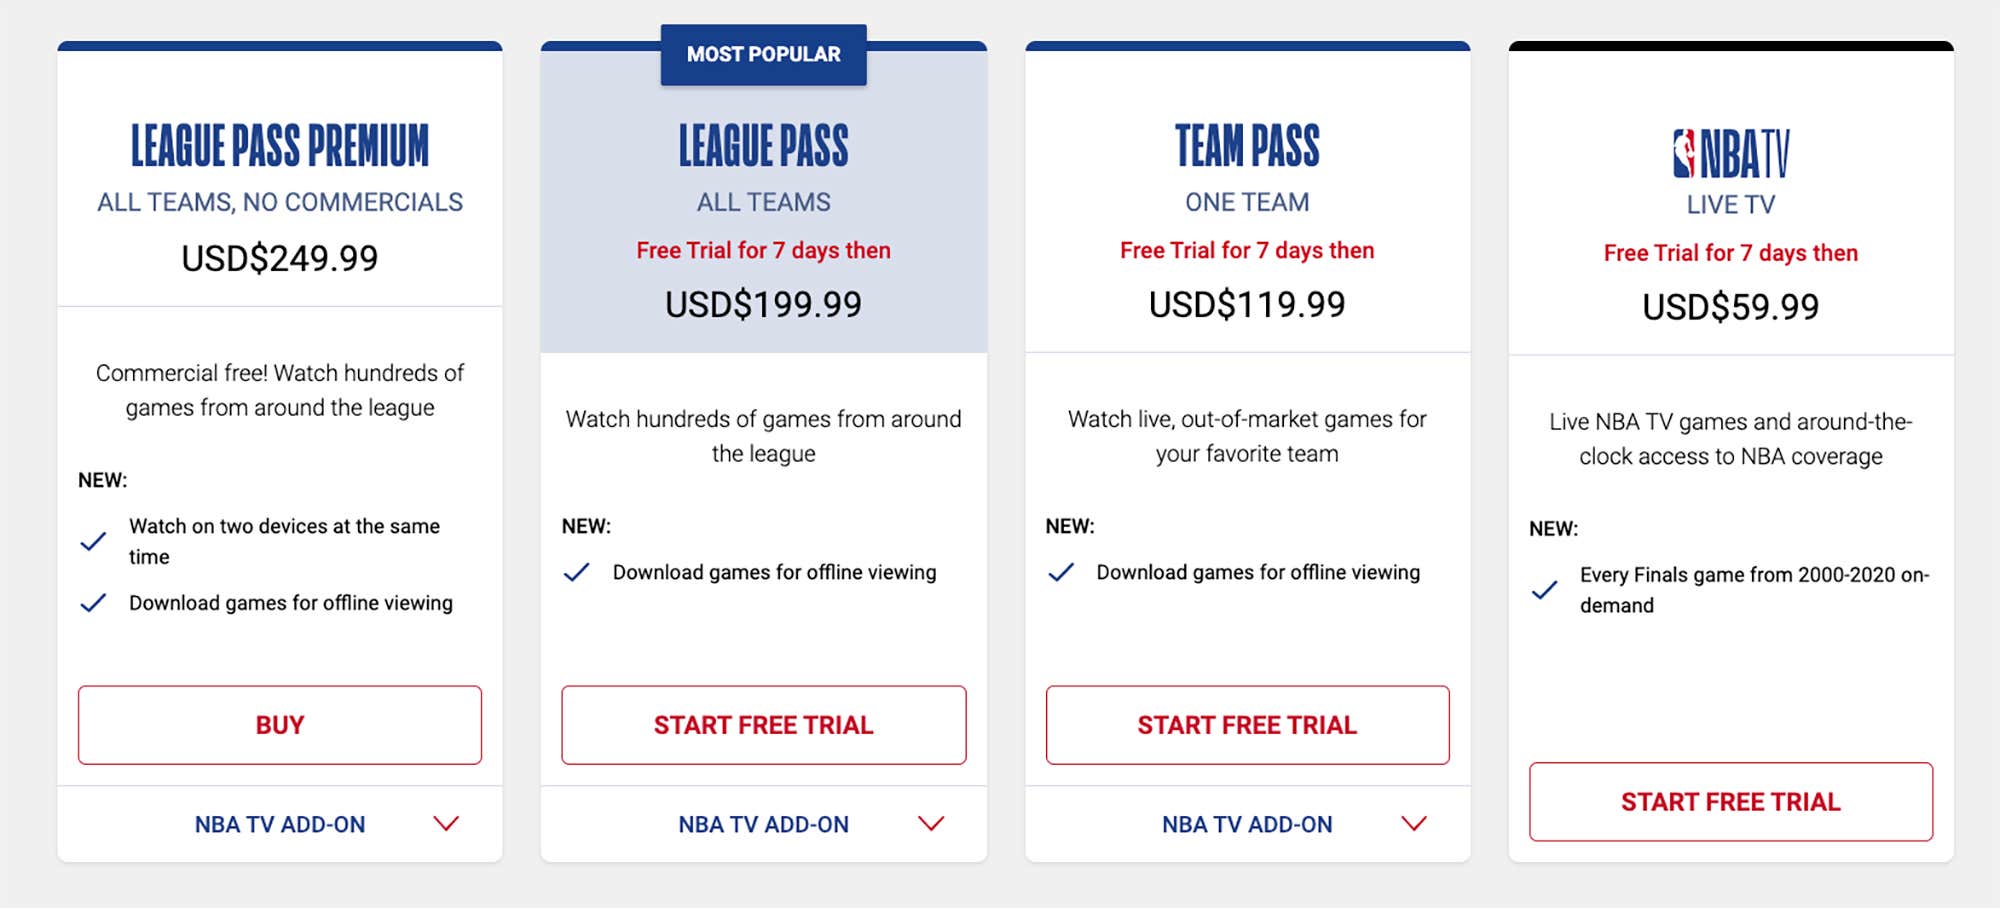This screenshot has height=908, width=2000.
Task: Click checkmark beside League Pass Premium offline viewing
Action: pos(93,603)
